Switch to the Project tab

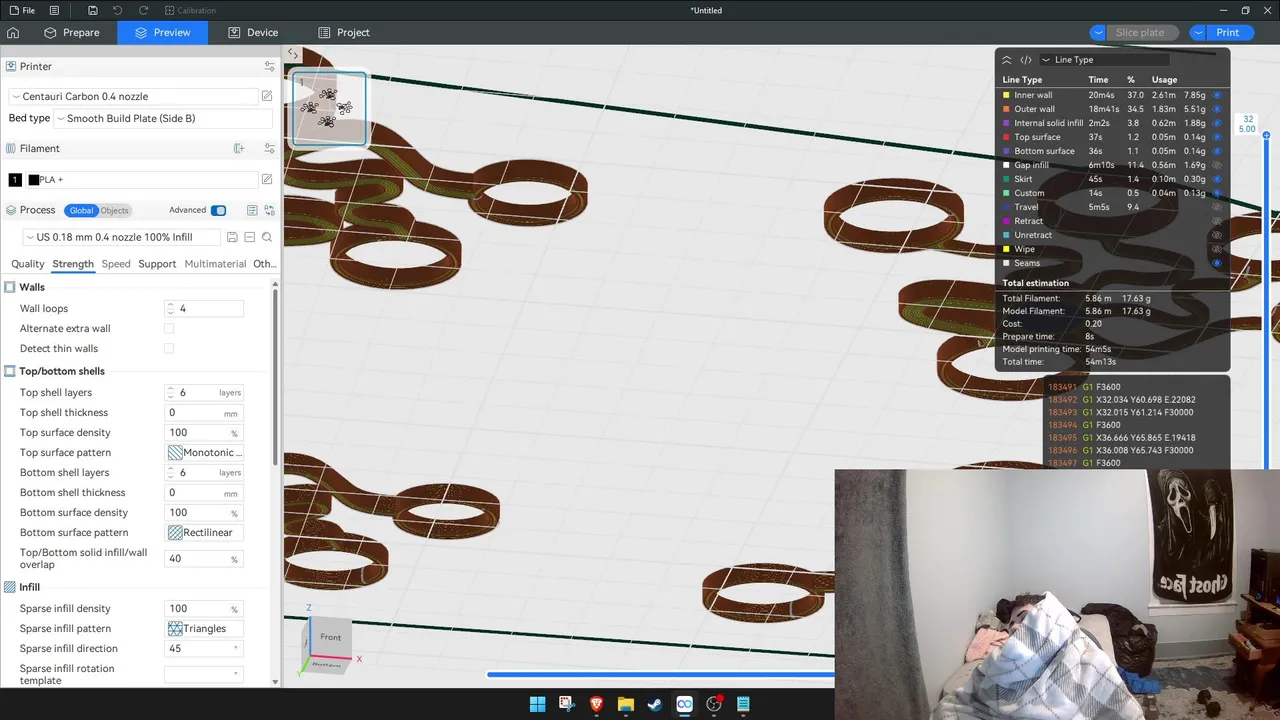click(342, 32)
